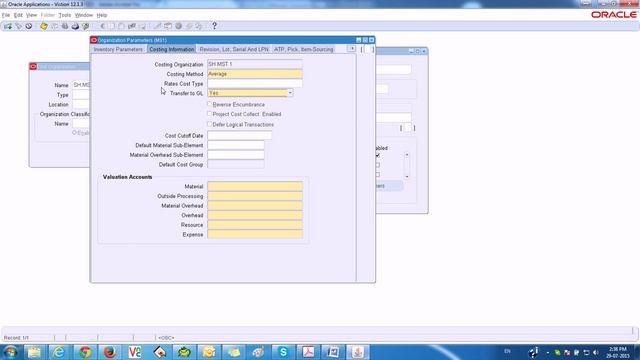640x360 pixels.
Task: Open Firefox from the taskbar
Action: (109, 352)
